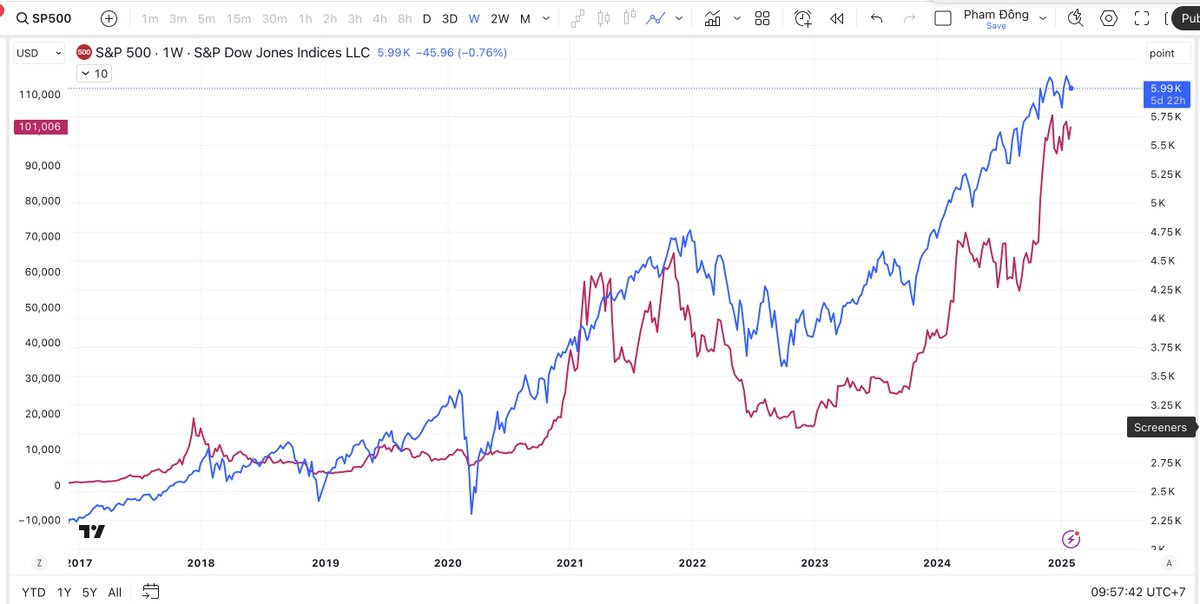1200x604 pixels.
Task: Open chart Settings hexagon icon
Action: pyautogui.click(x=1109, y=18)
